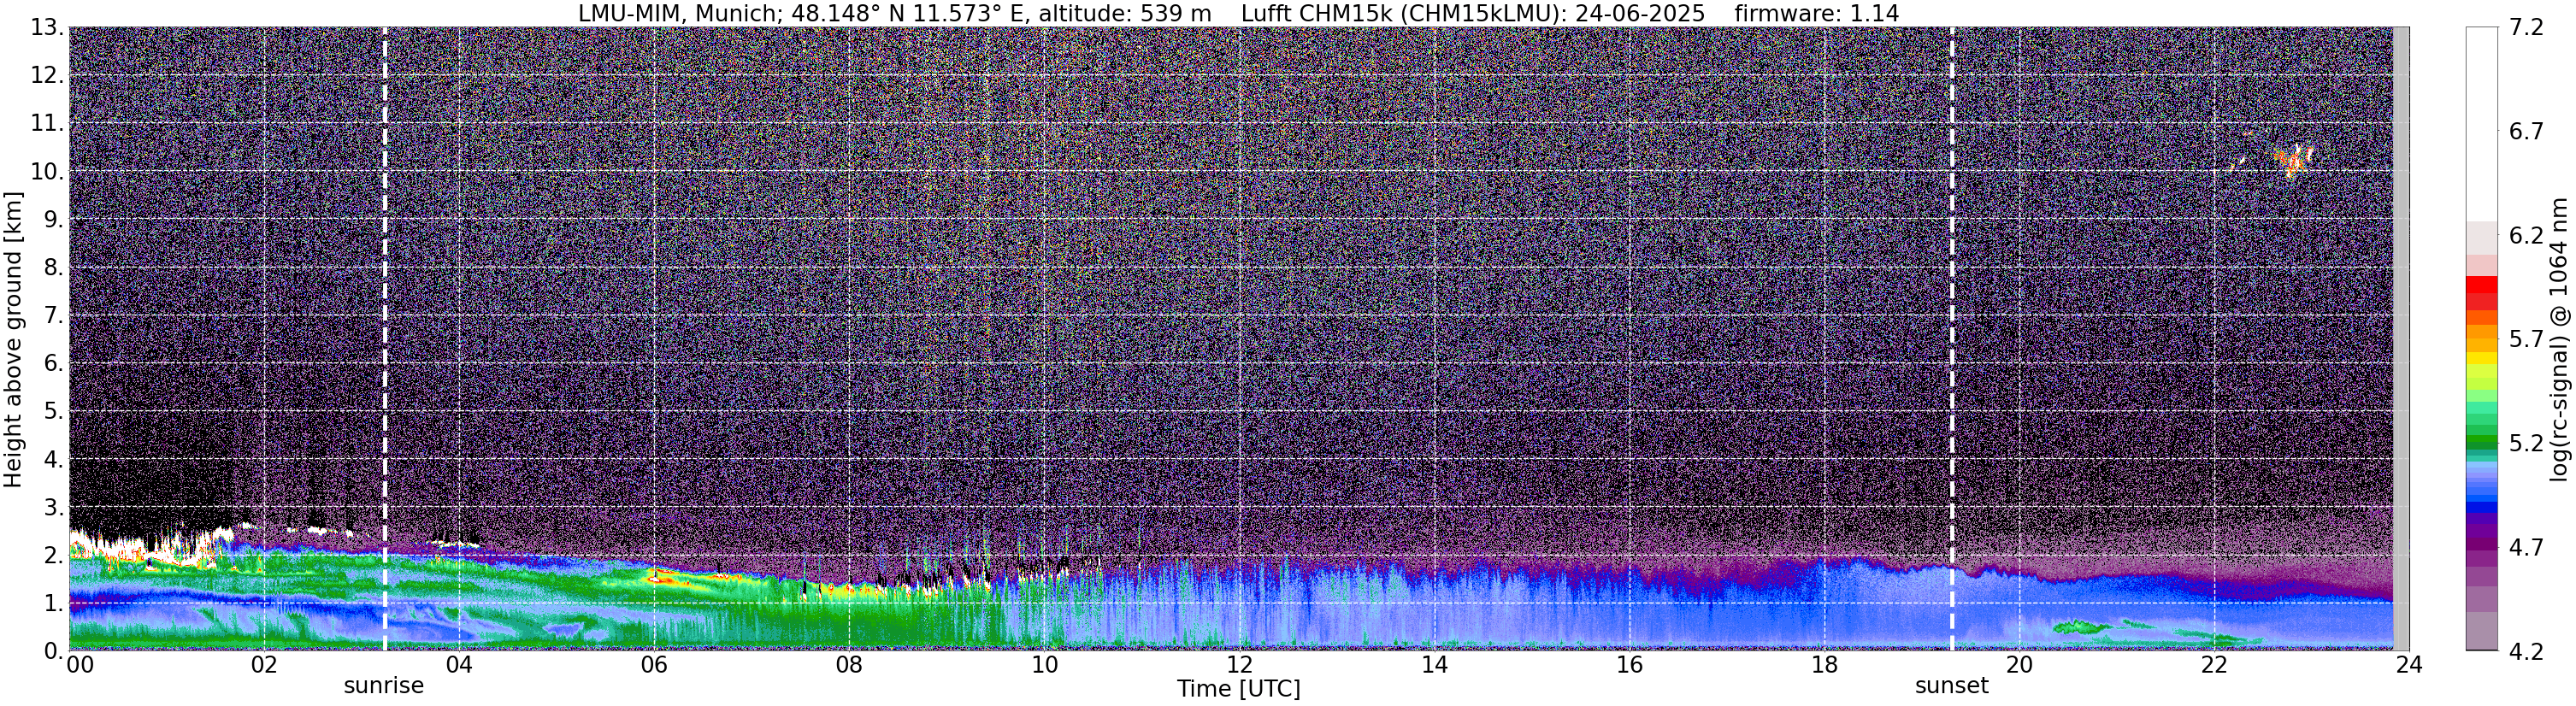Screen dimensions: 2576x706
Task: Click the 'sunrise' label below the time axis
Action: point(384,686)
